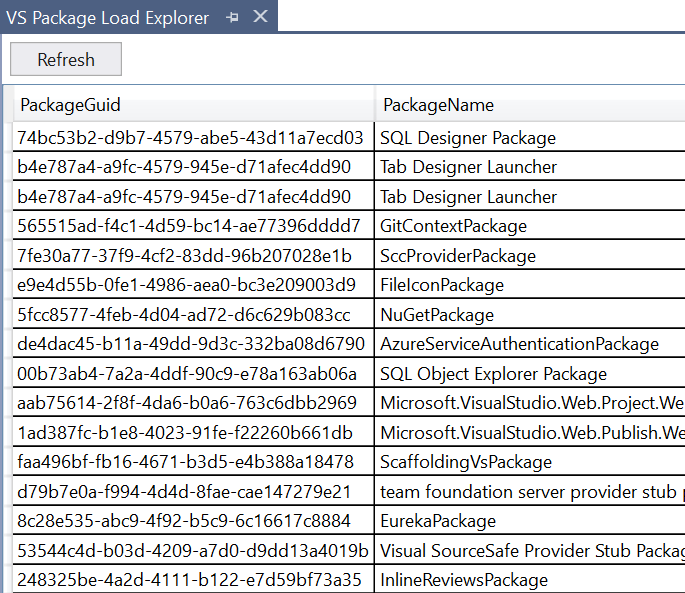Image resolution: width=685 pixels, height=593 pixels.
Task: Select the EurekaPackage cell
Action: pyautogui.click(x=530, y=521)
